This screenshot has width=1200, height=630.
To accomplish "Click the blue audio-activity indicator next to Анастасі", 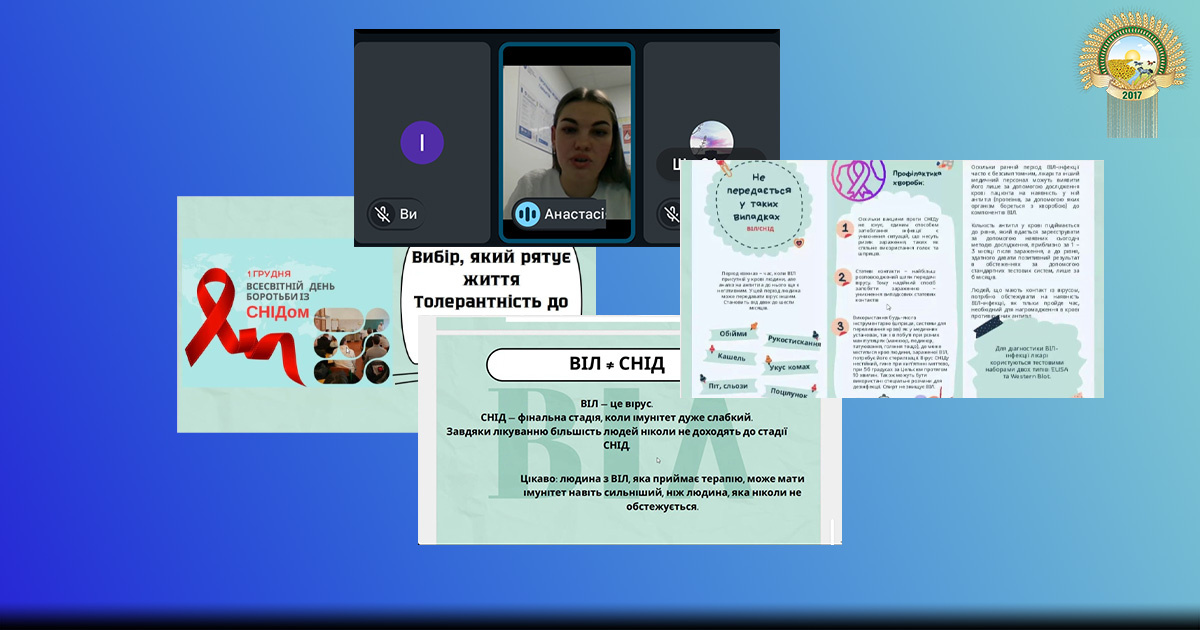I will coord(527,213).
